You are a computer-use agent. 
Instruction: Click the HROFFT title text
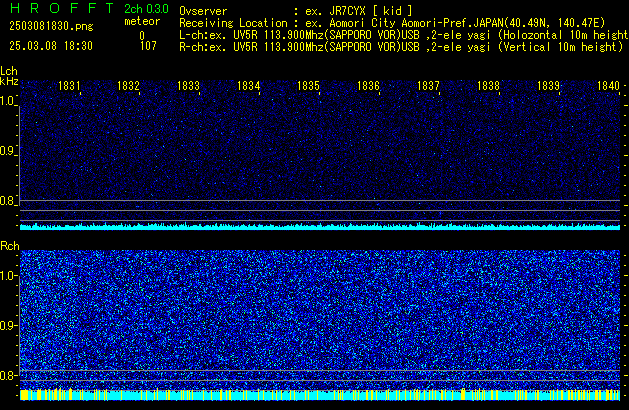[62, 8]
